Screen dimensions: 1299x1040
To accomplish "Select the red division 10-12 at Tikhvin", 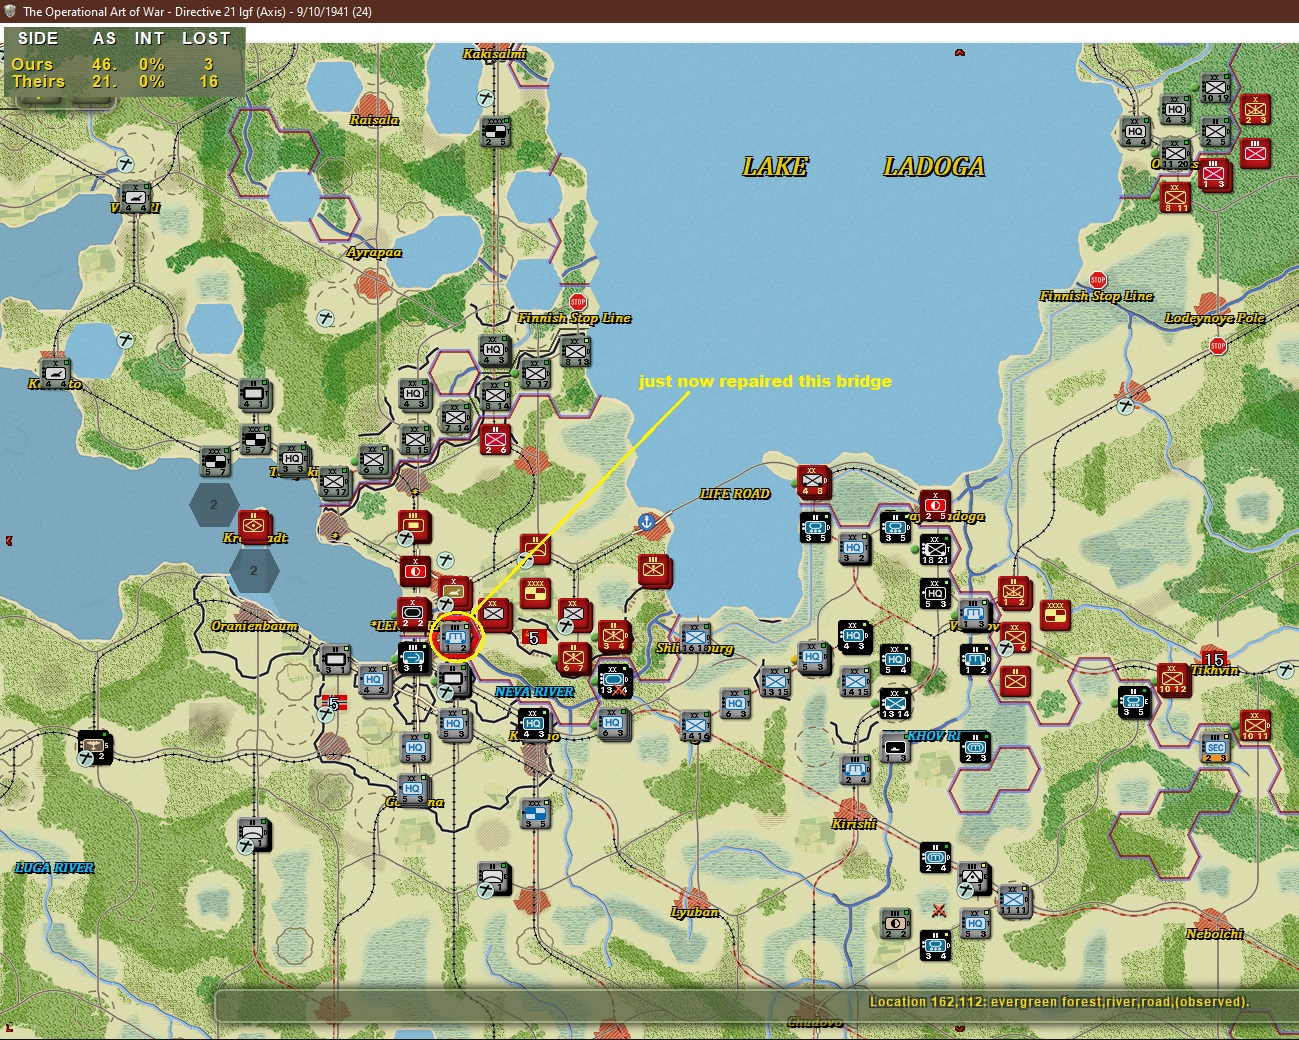I will 1172,679.
